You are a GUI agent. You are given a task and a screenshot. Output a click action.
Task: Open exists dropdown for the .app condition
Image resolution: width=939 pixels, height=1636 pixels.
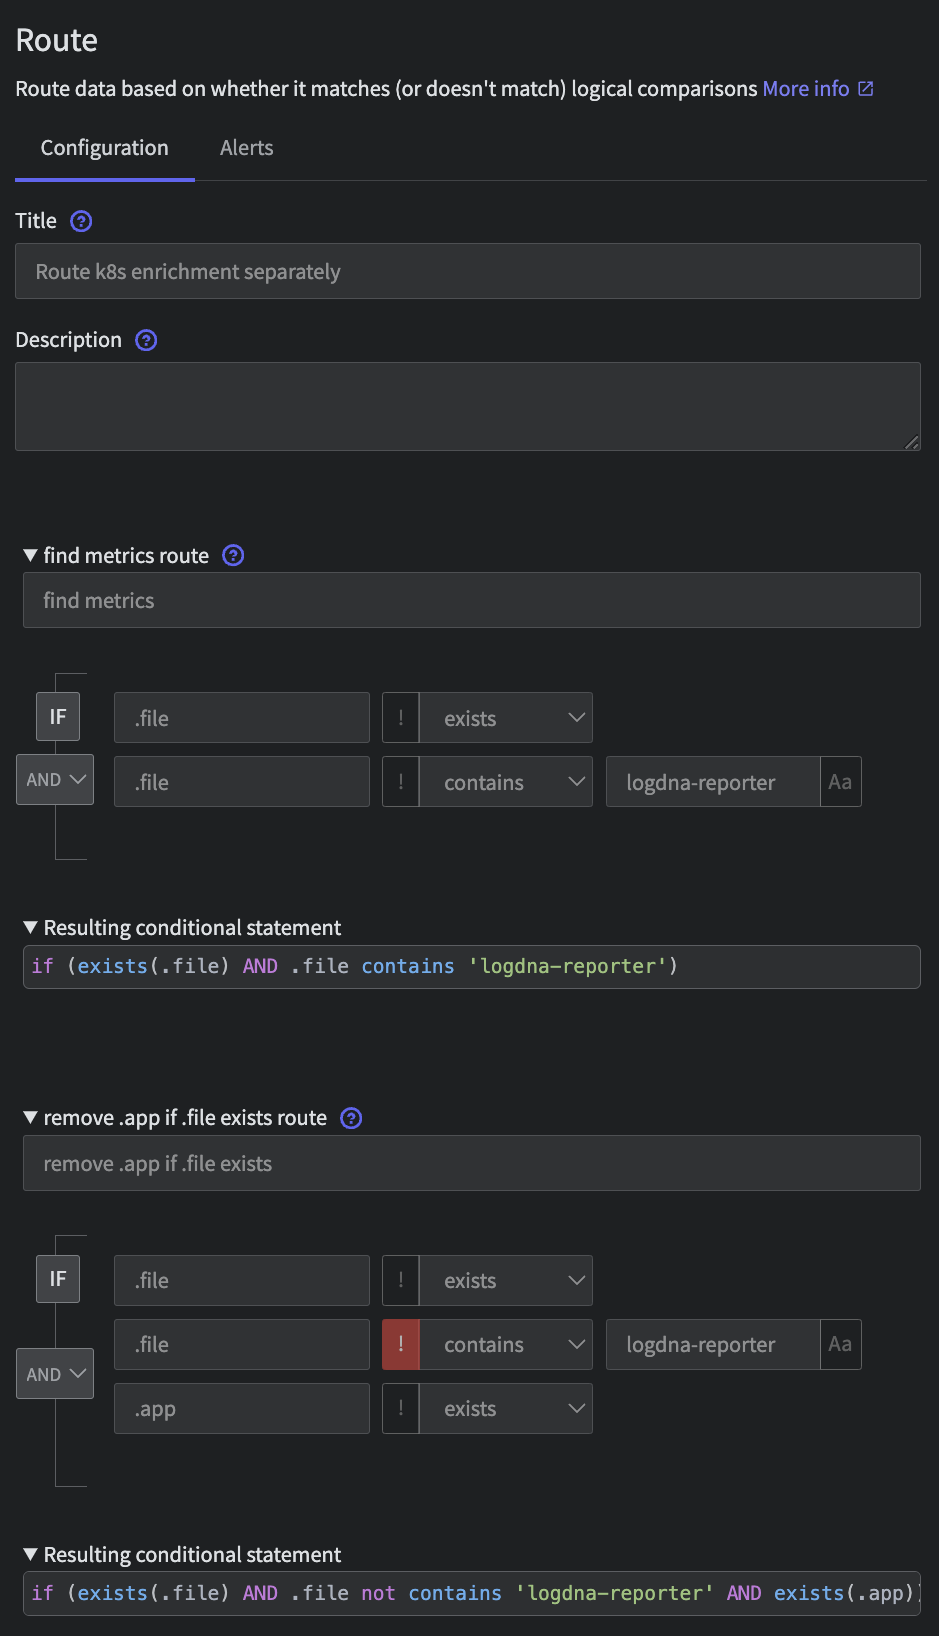(506, 1408)
